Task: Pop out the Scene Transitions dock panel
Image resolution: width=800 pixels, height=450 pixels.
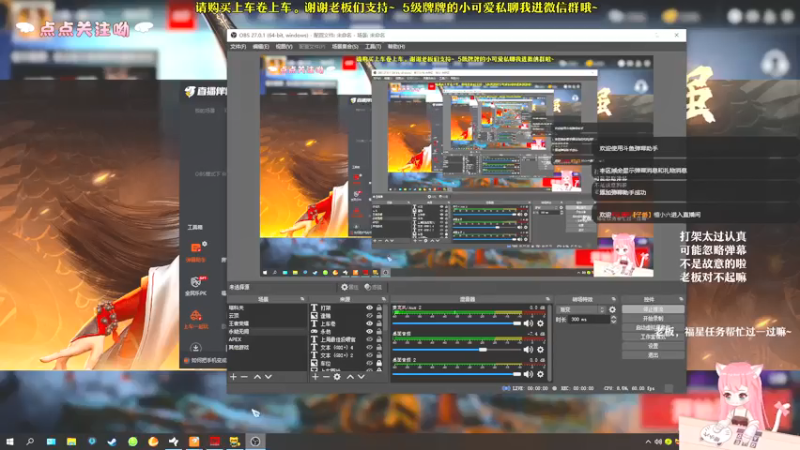Action: coord(613,299)
